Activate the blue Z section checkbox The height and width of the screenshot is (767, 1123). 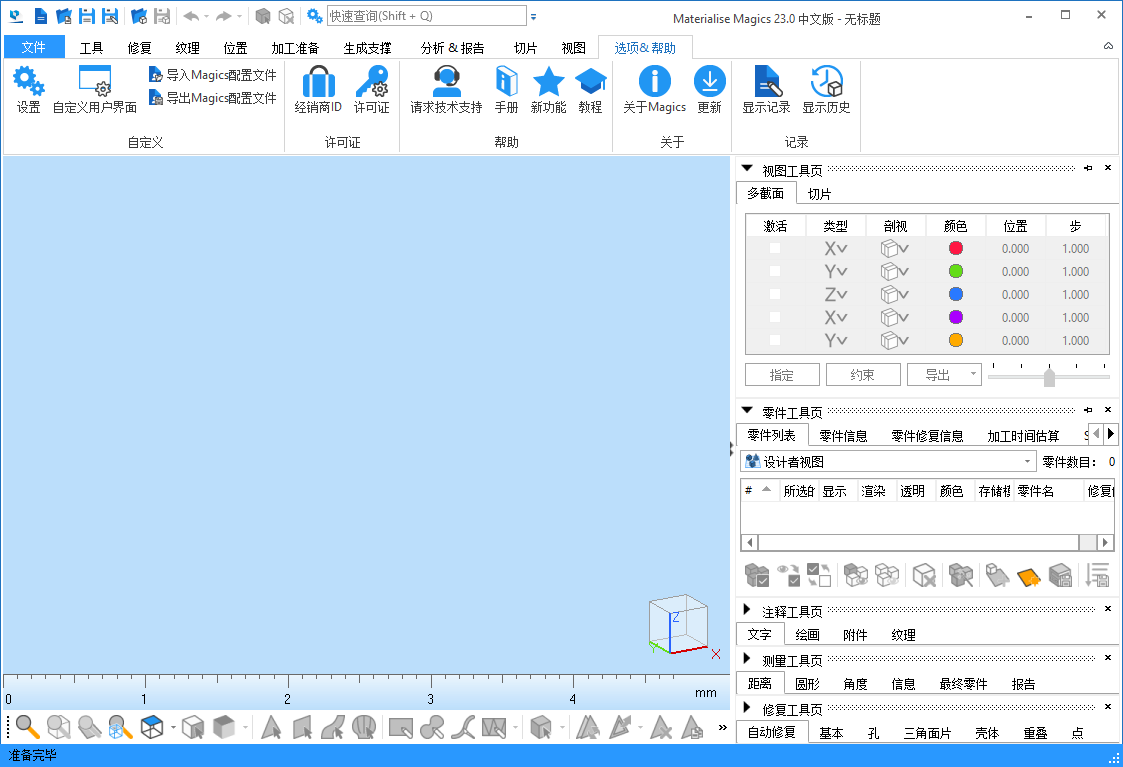click(x=774, y=294)
